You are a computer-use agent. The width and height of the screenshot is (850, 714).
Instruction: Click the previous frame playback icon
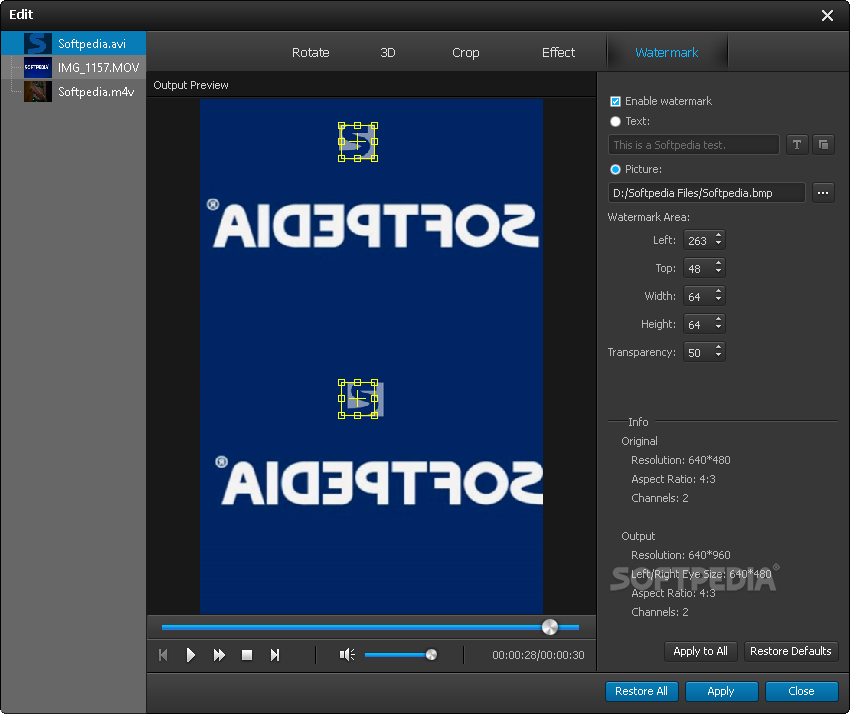pyautogui.click(x=163, y=655)
